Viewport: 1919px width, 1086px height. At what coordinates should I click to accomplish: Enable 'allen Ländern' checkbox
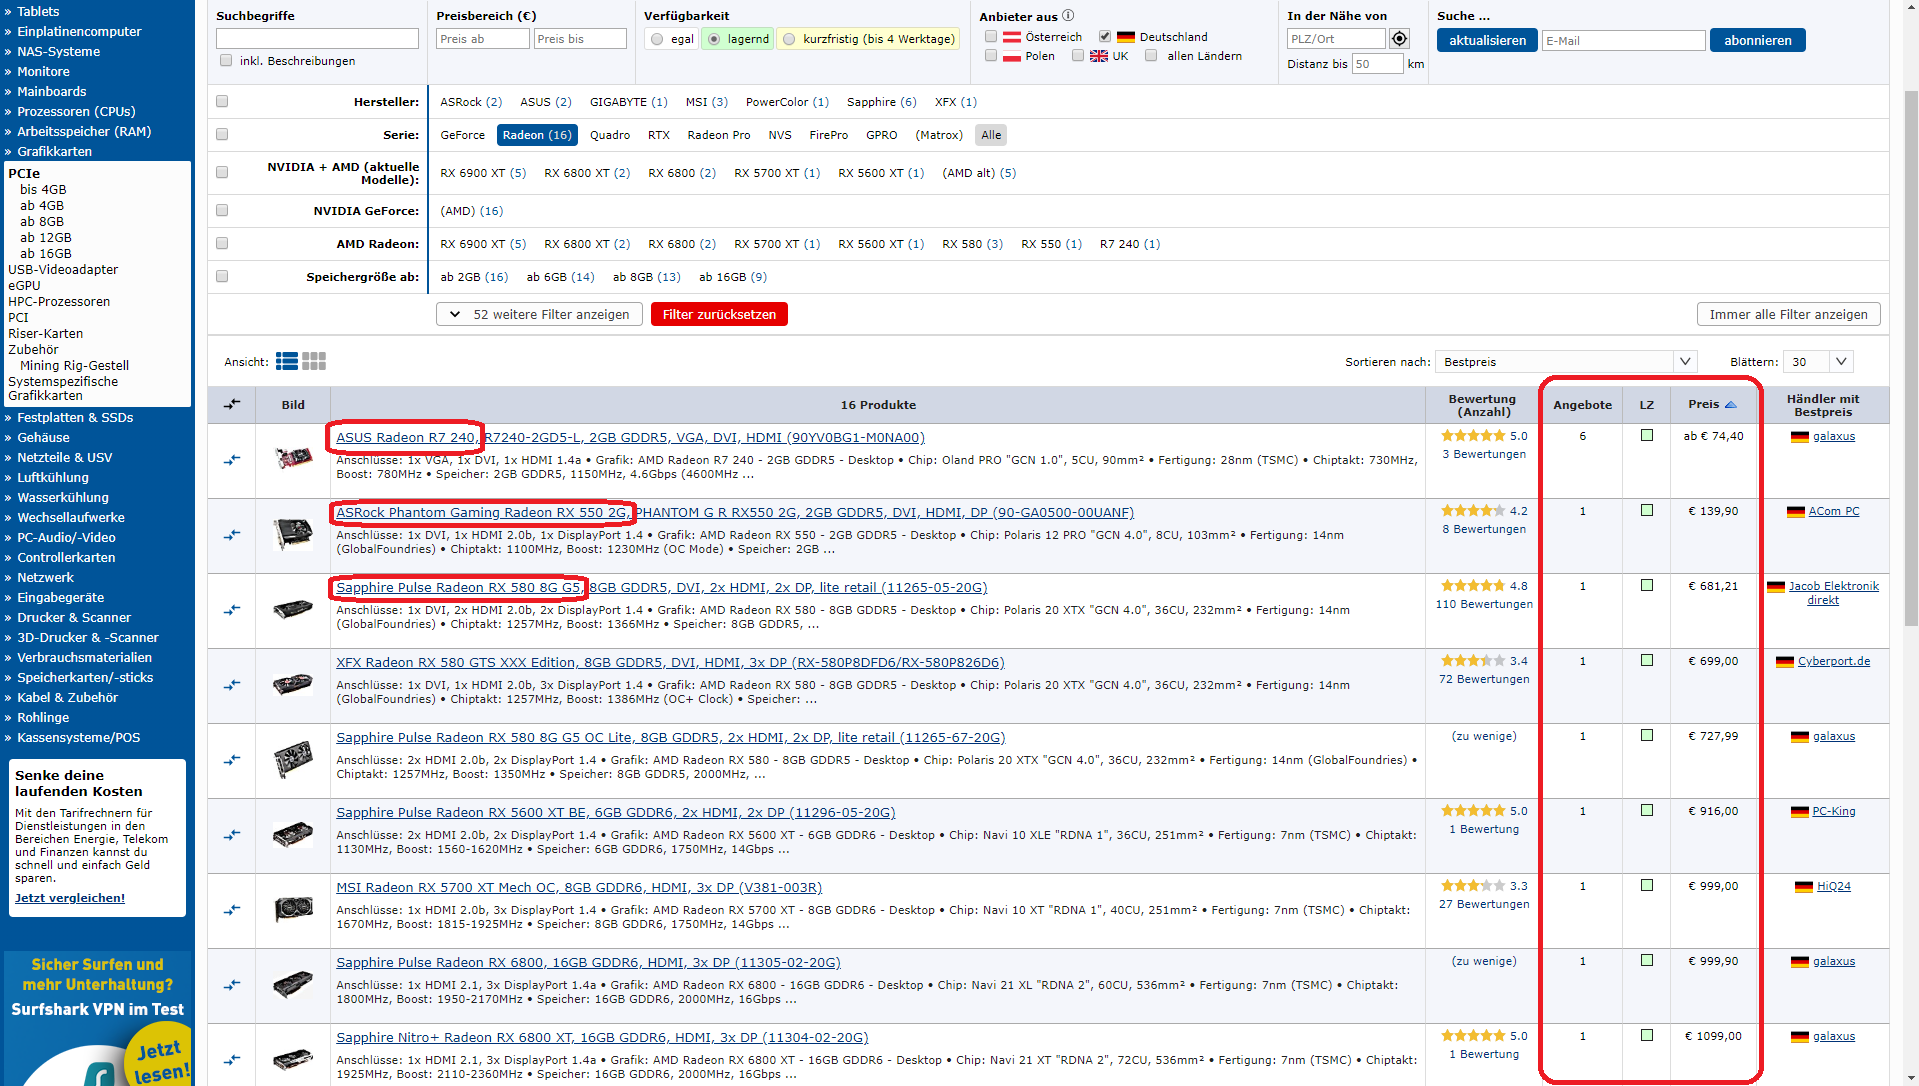pos(1151,55)
